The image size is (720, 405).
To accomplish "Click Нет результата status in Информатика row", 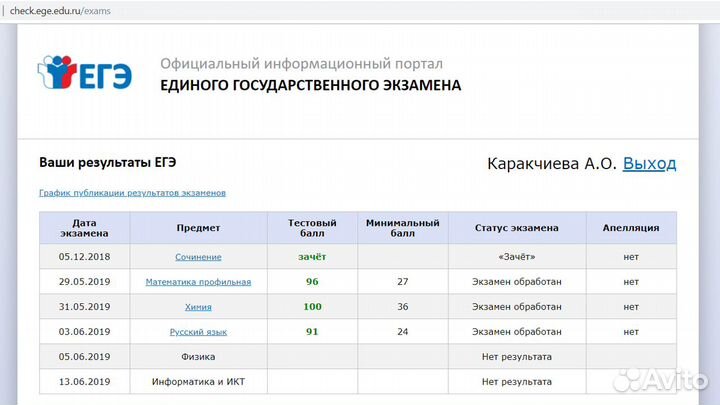I will click(517, 382).
